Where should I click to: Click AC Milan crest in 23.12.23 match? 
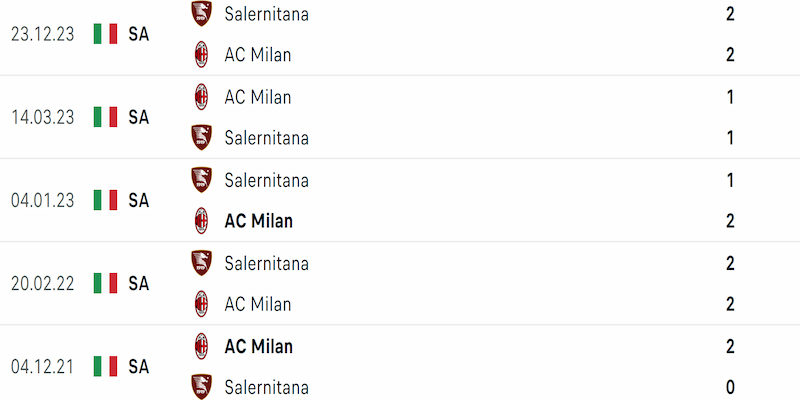point(202,55)
